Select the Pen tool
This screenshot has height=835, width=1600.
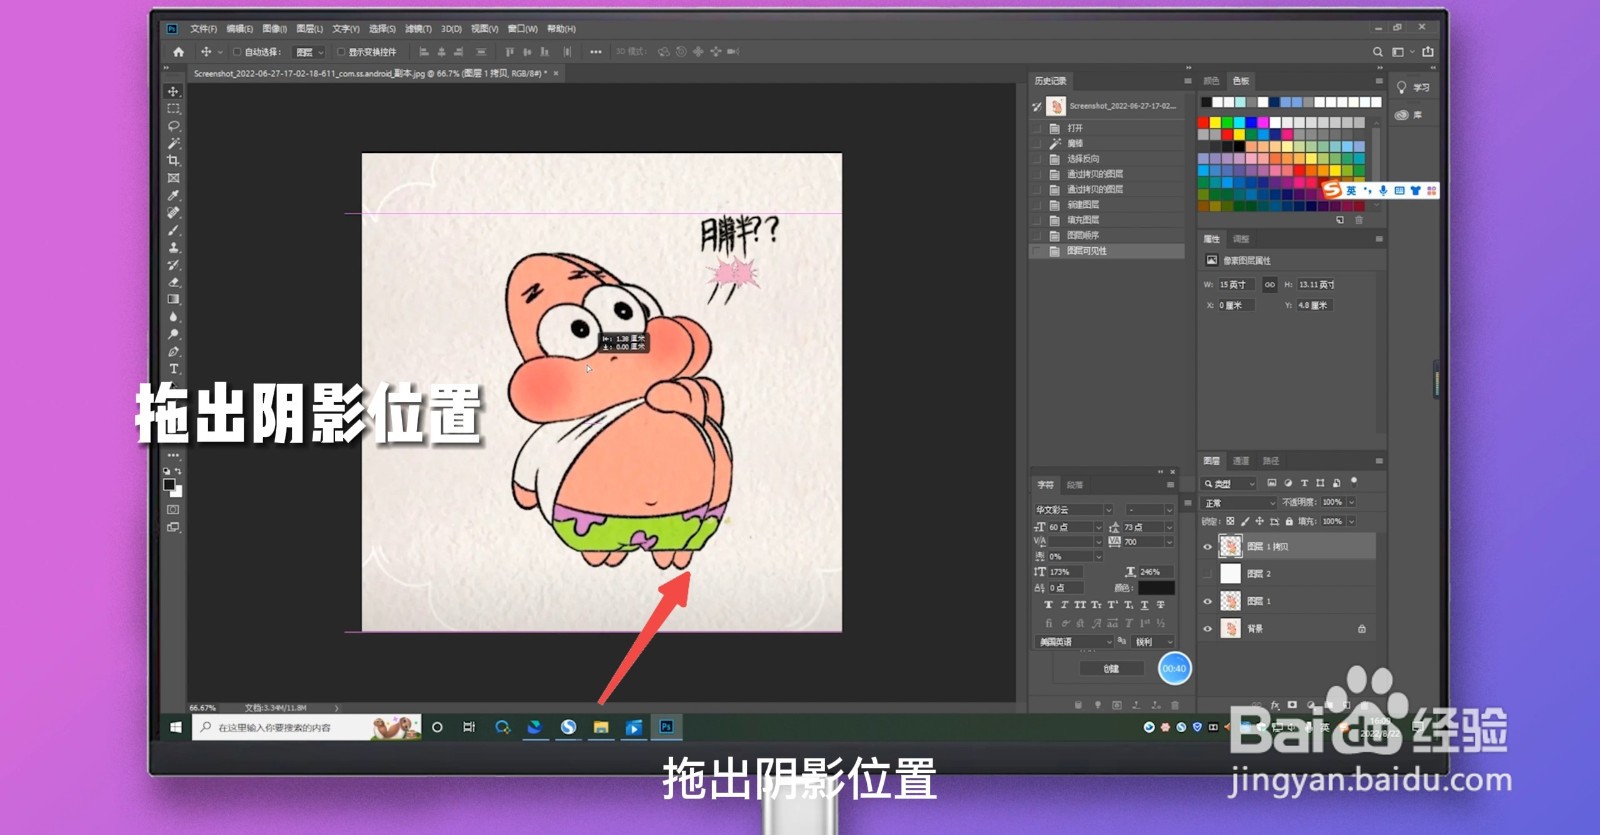(x=173, y=351)
